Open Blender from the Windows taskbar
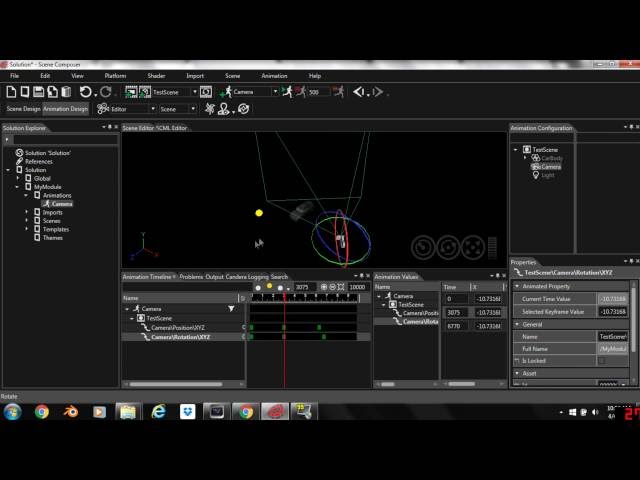The width and height of the screenshot is (640, 480). (71, 412)
